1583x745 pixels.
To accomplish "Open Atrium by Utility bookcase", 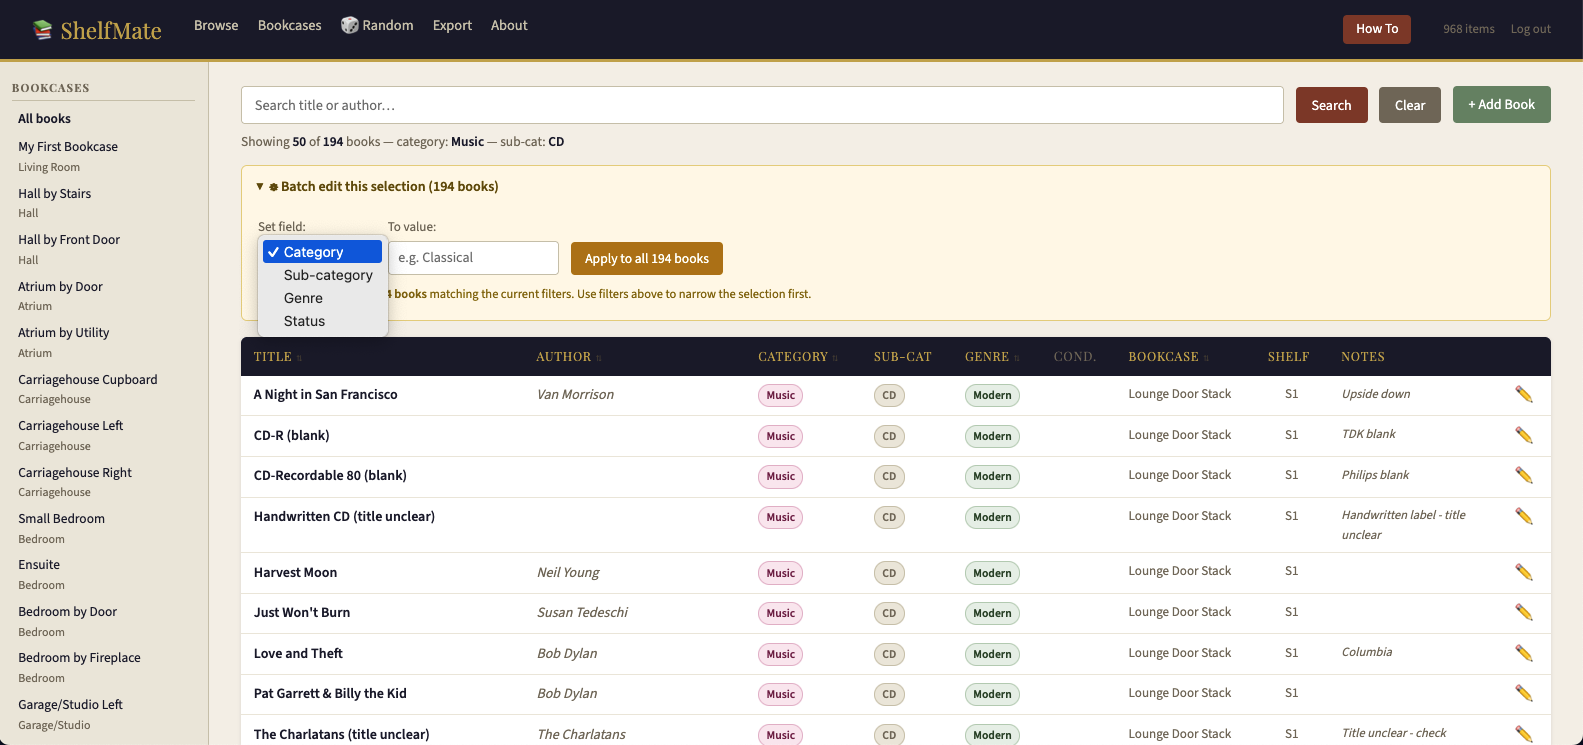I will (x=63, y=332).
